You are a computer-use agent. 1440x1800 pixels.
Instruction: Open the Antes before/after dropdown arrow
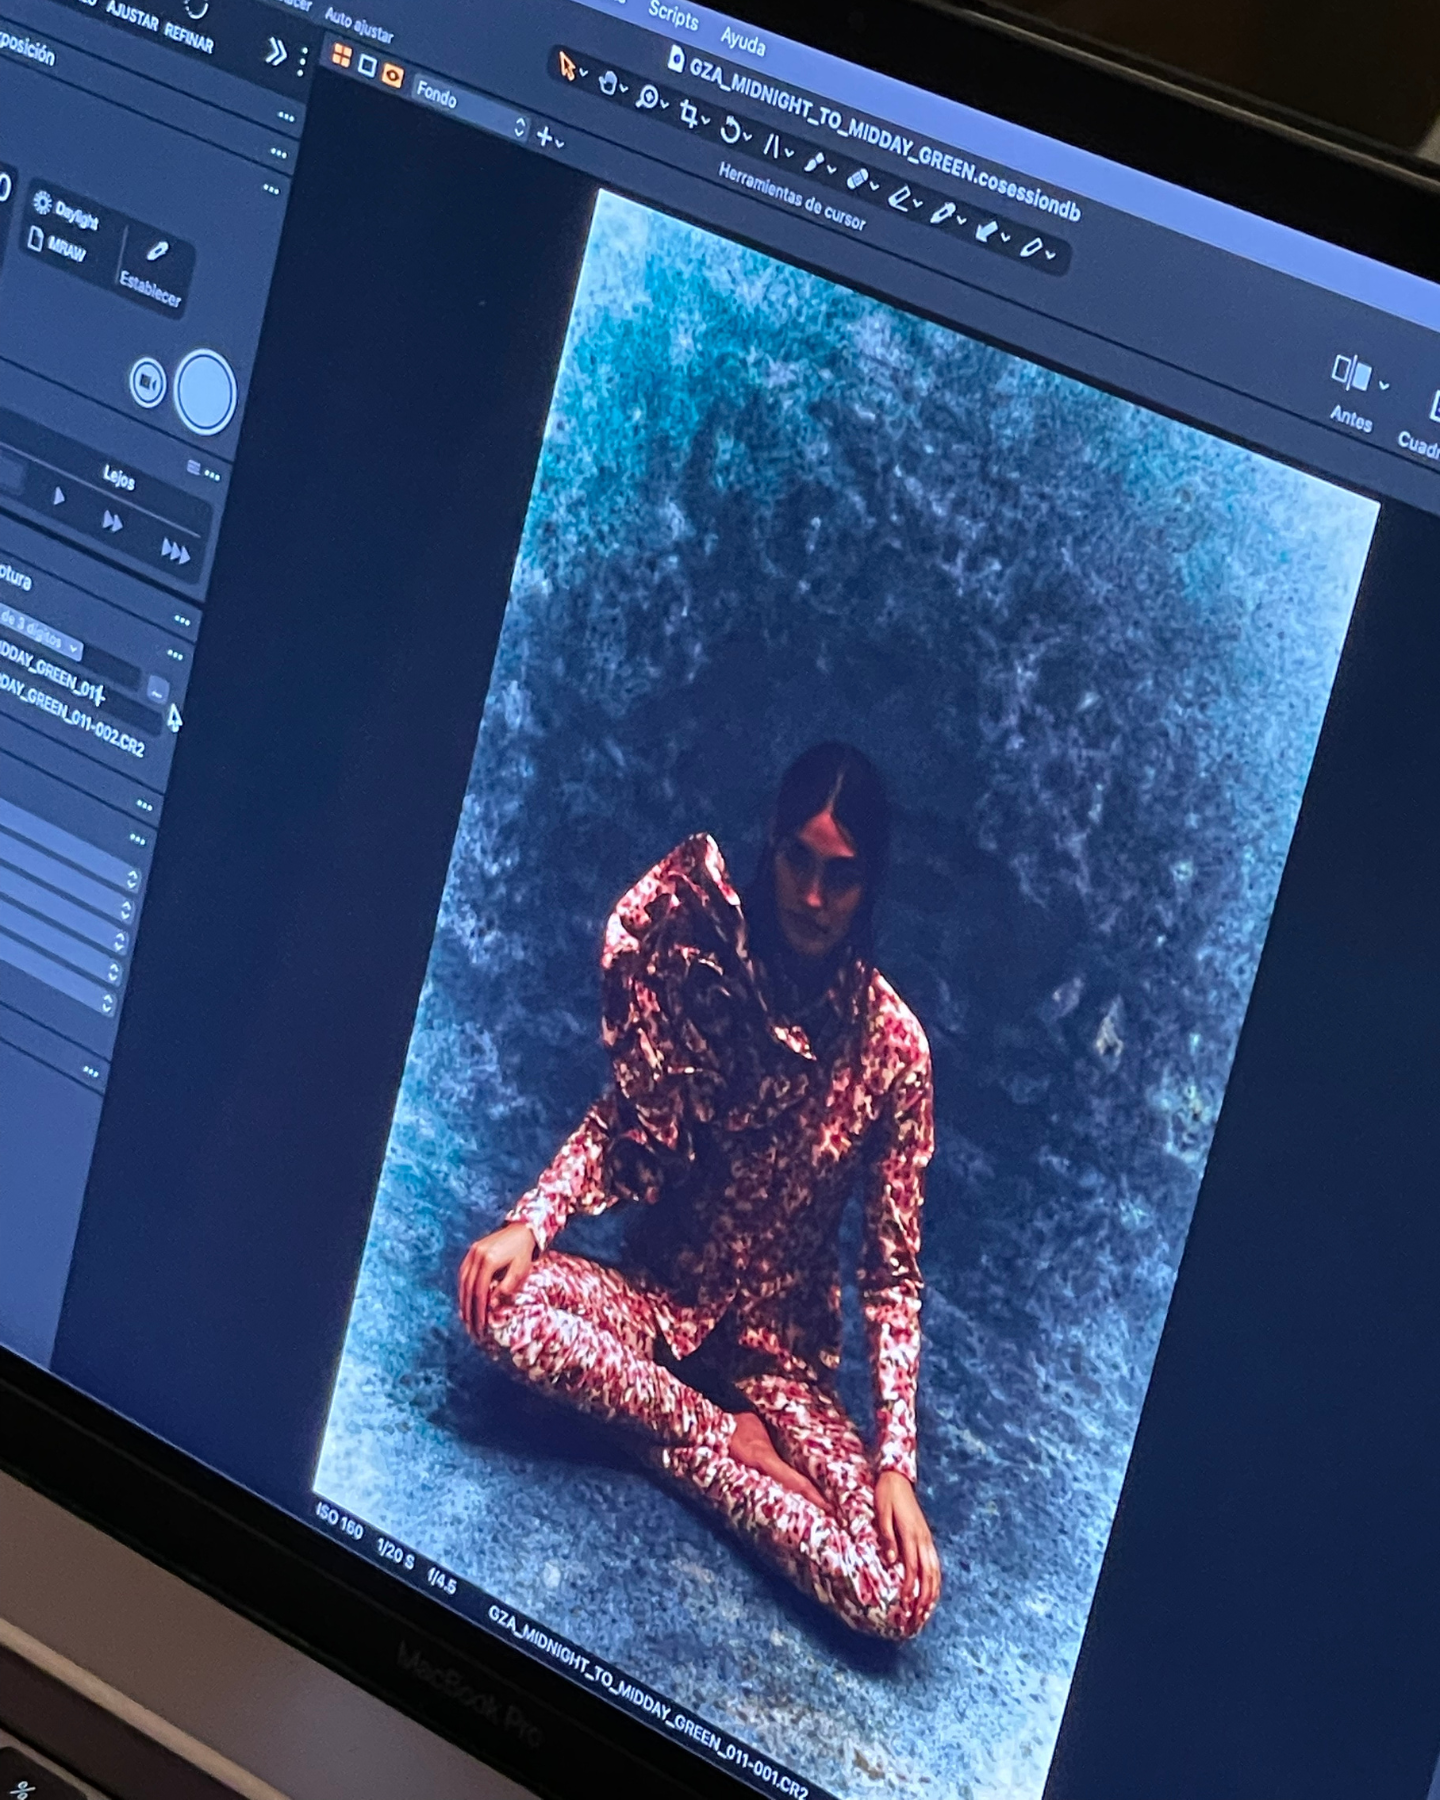coord(1384,385)
